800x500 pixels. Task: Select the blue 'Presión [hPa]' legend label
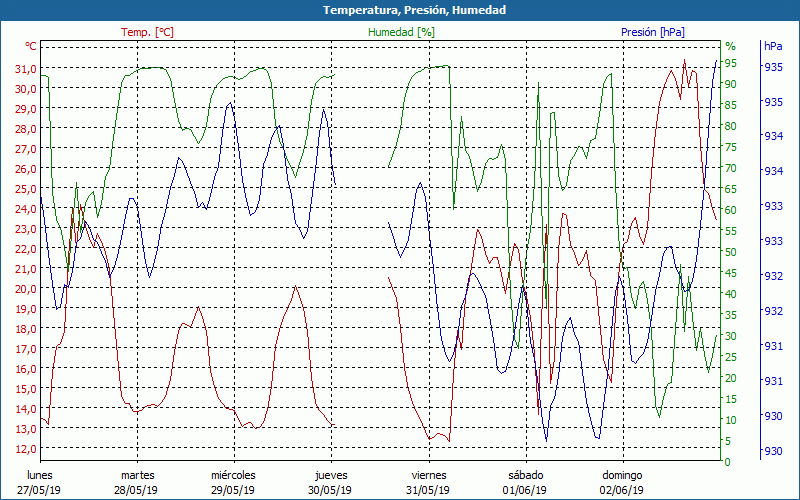(x=653, y=32)
